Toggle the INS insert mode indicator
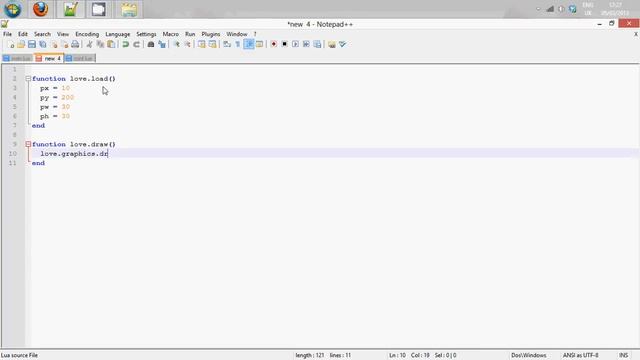 (623, 356)
